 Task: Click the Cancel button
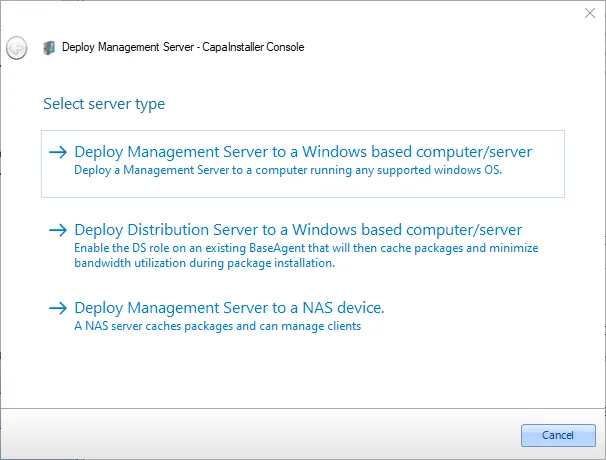tap(558, 435)
